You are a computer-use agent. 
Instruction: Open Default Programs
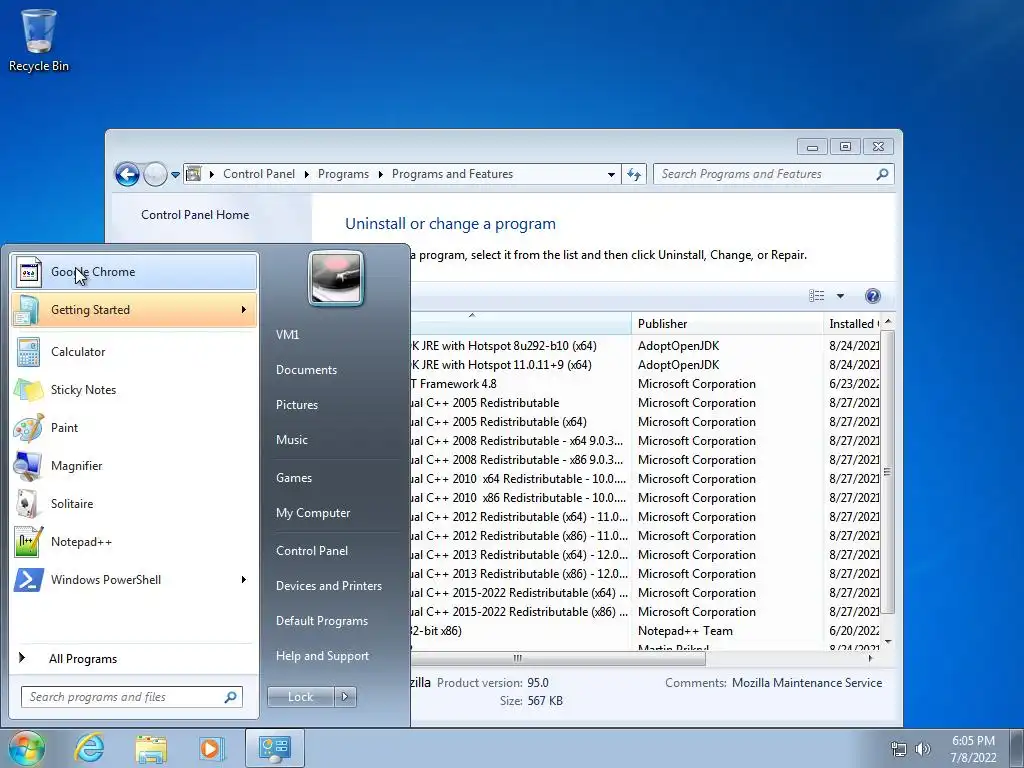coord(322,621)
